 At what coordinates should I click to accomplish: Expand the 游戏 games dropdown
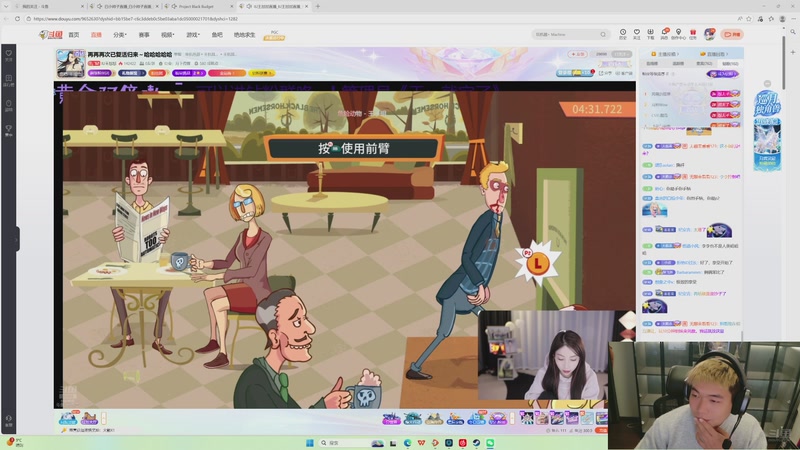pyautogui.click(x=192, y=35)
